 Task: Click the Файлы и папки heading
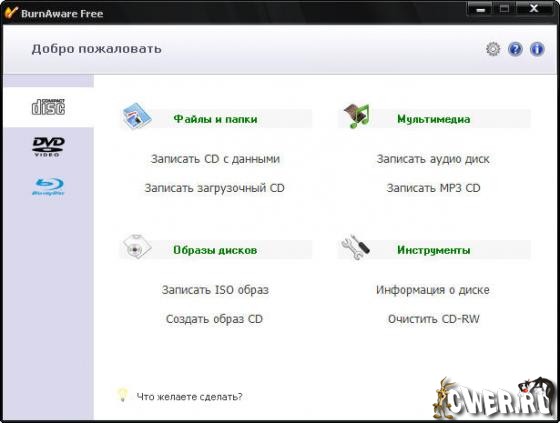(x=215, y=119)
